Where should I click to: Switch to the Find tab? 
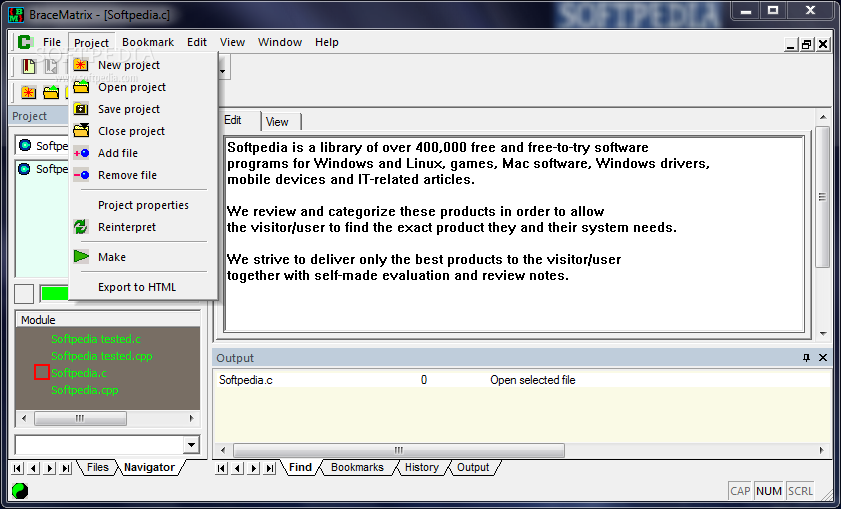click(300, 467)
